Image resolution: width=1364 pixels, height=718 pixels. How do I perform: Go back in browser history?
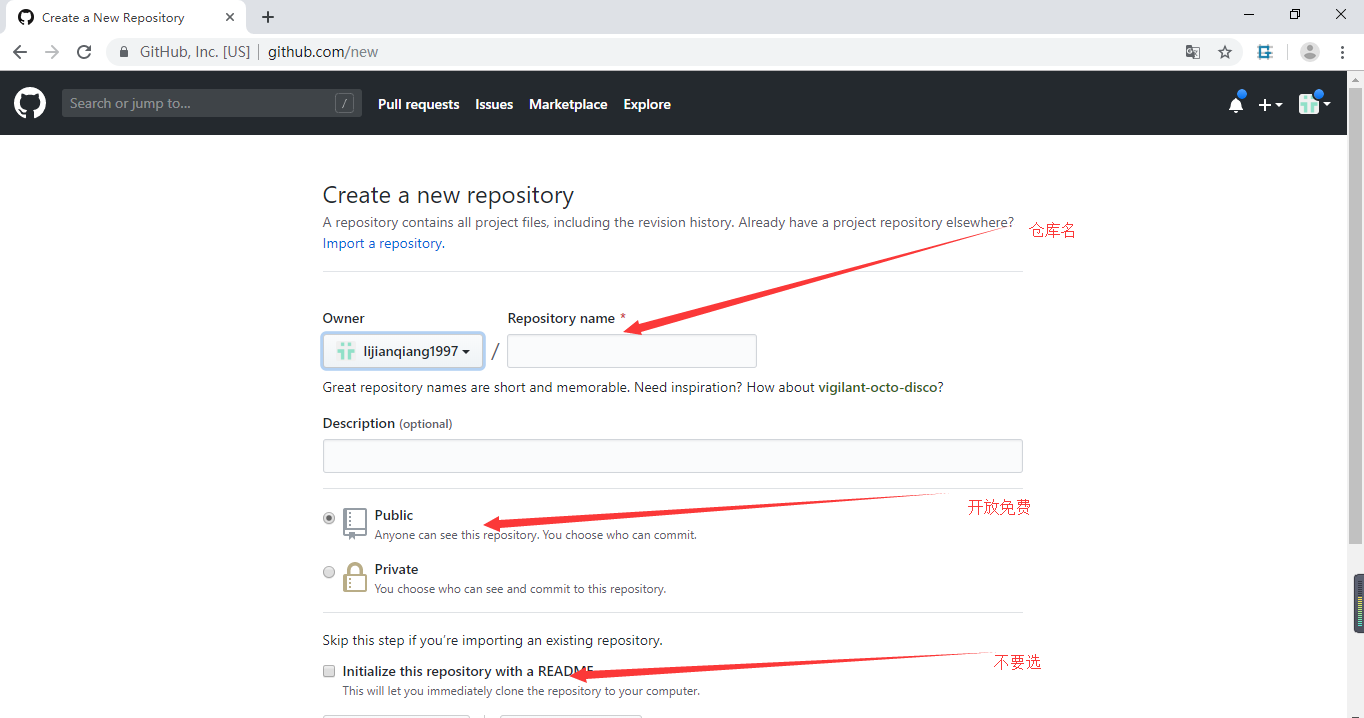pyautogui.click(x=20, y=52)
